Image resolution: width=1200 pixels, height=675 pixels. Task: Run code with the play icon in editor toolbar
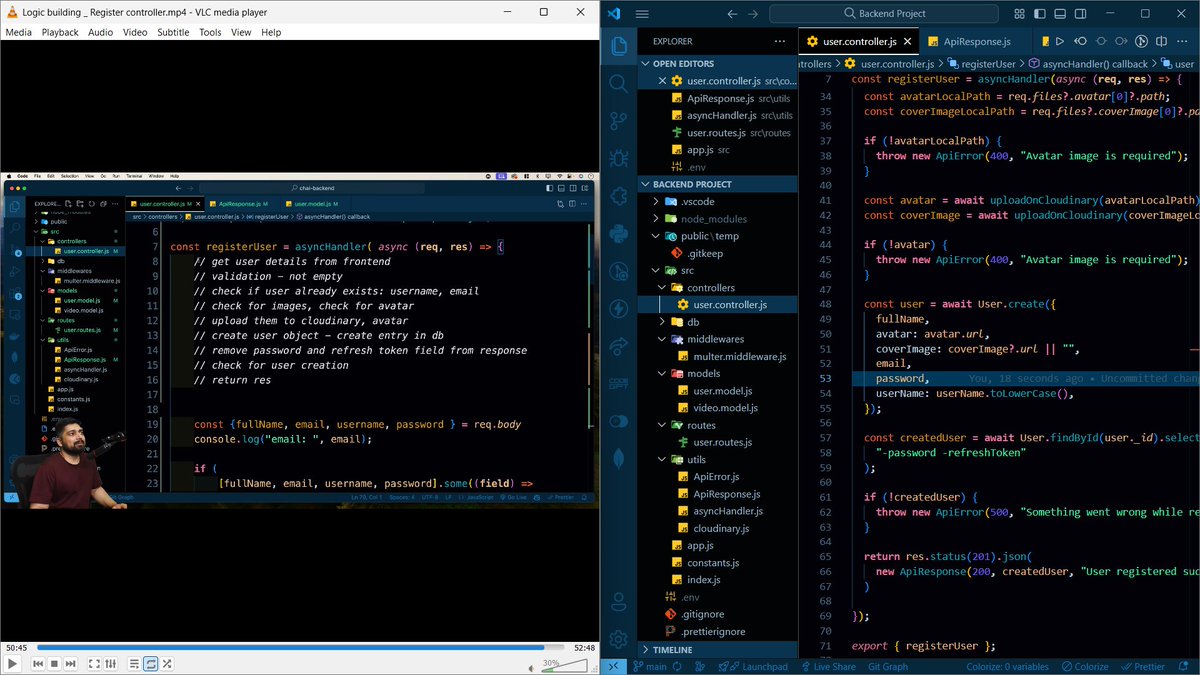[x=1059, y=41]
